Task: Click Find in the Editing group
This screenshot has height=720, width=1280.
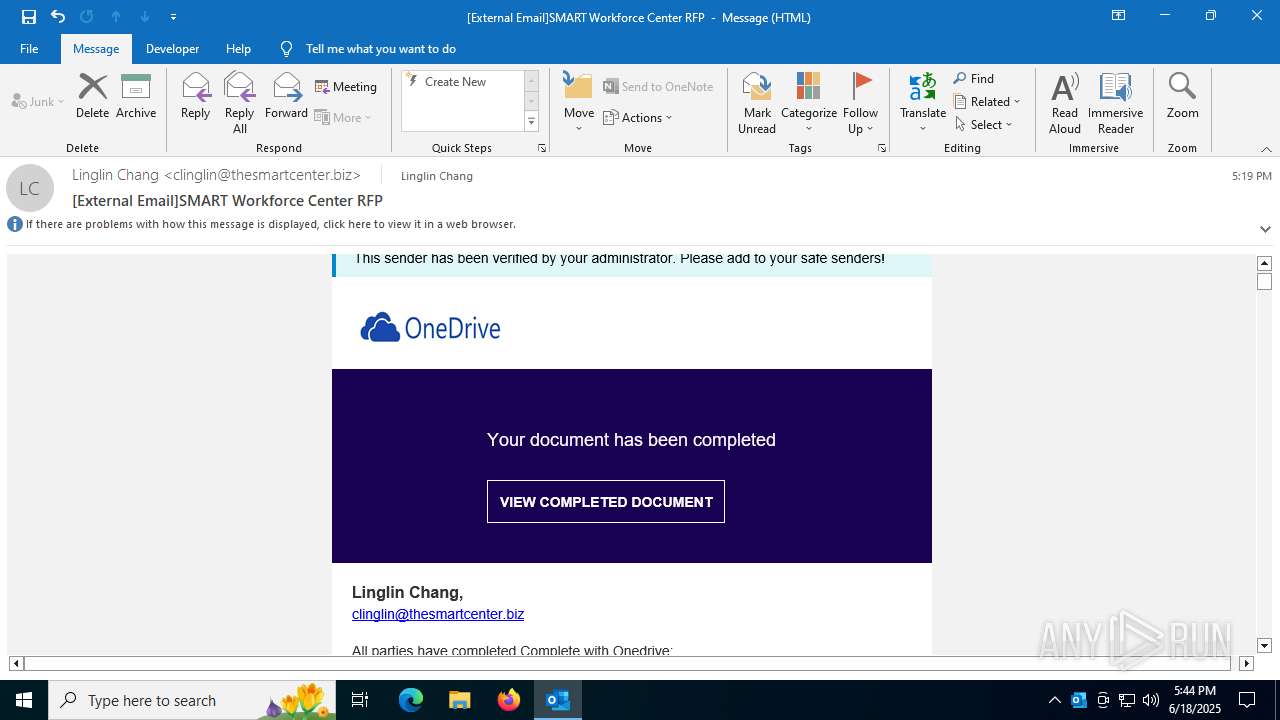Action: pos(974,79)
